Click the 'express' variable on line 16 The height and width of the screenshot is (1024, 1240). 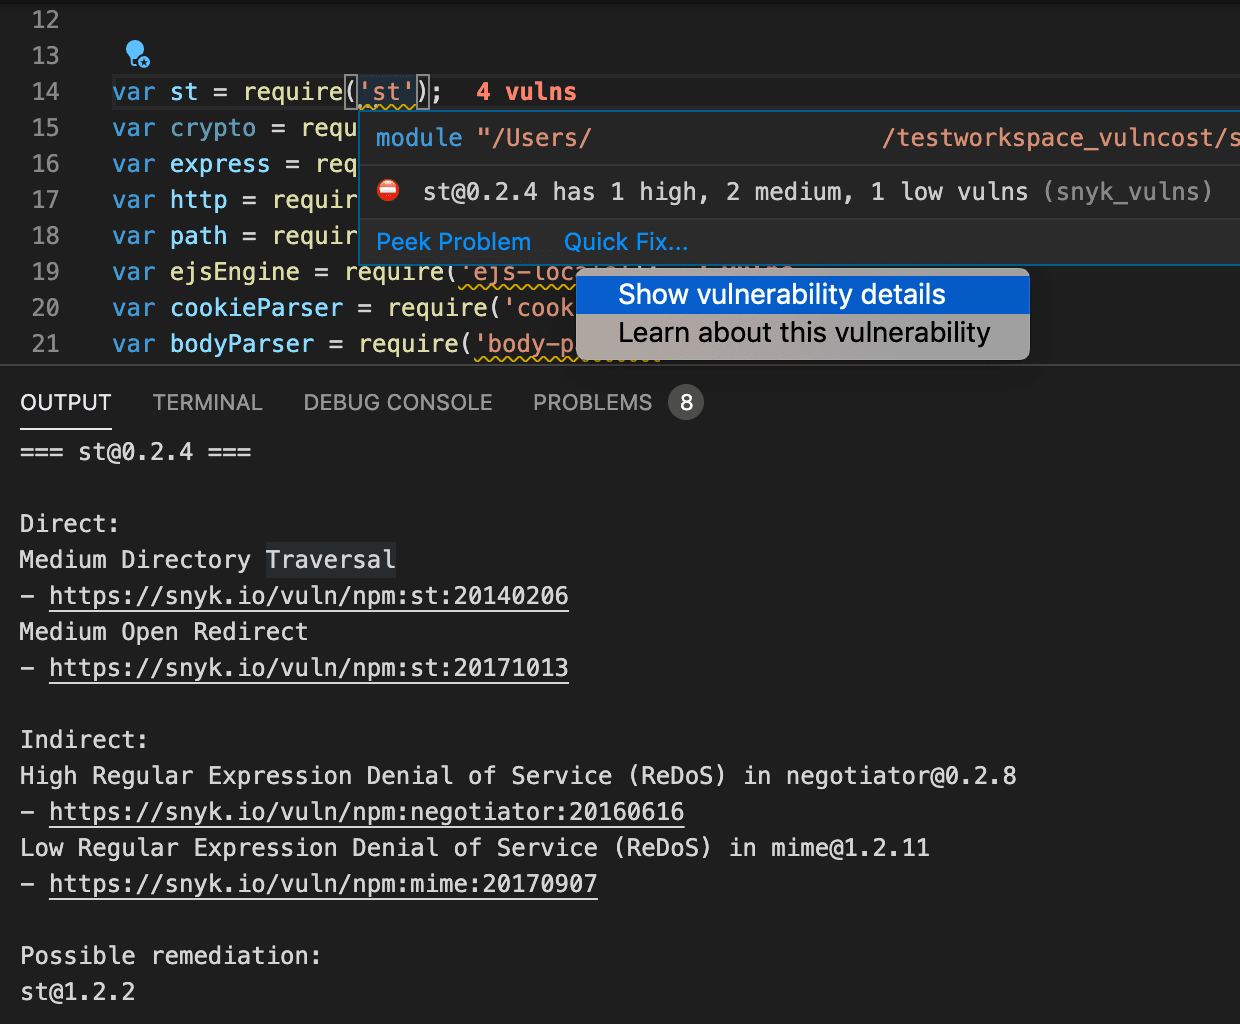220,164
